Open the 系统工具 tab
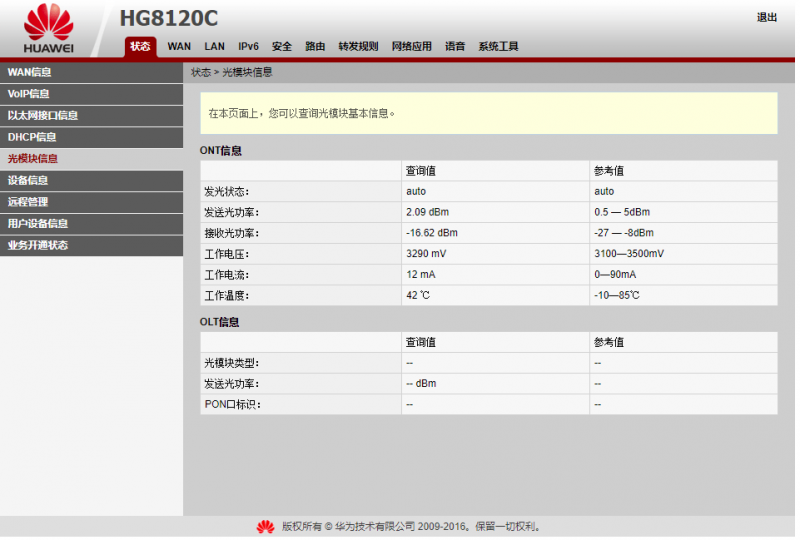The image size is (800, 540). (498, 46)
